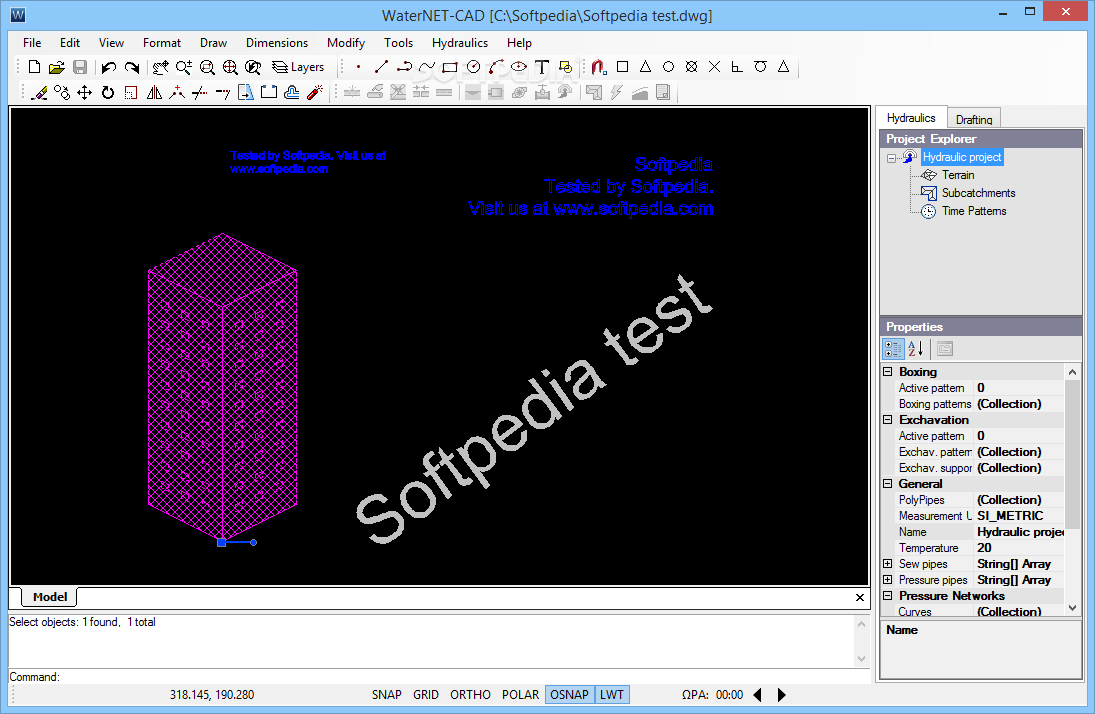
Task: Open the File menu
Action: [x=32, y=43]
